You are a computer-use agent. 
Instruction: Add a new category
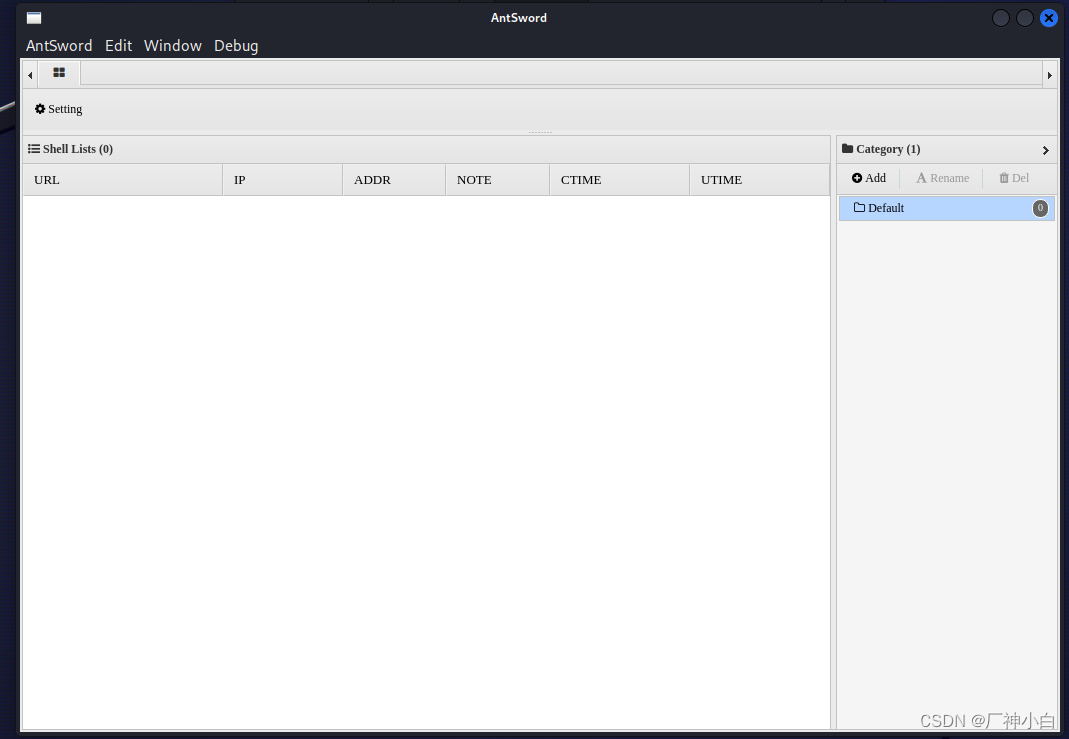(869, 178)
